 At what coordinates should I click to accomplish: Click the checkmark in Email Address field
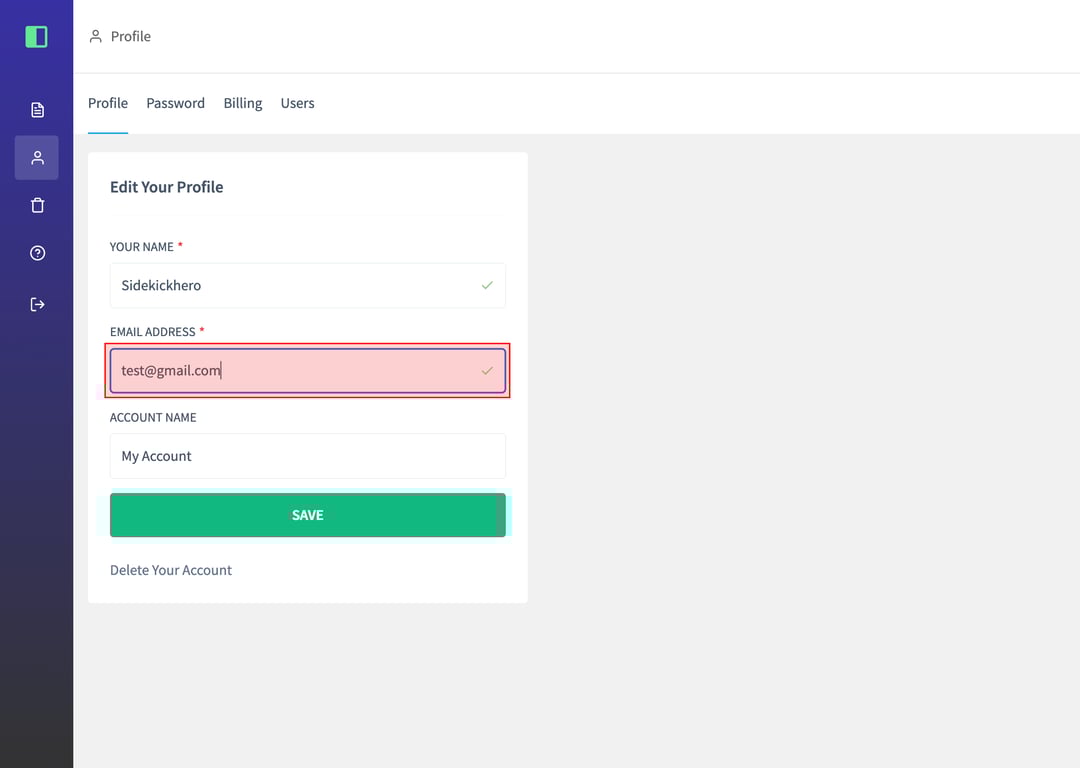pyautogui.click(x=487, y=371)
